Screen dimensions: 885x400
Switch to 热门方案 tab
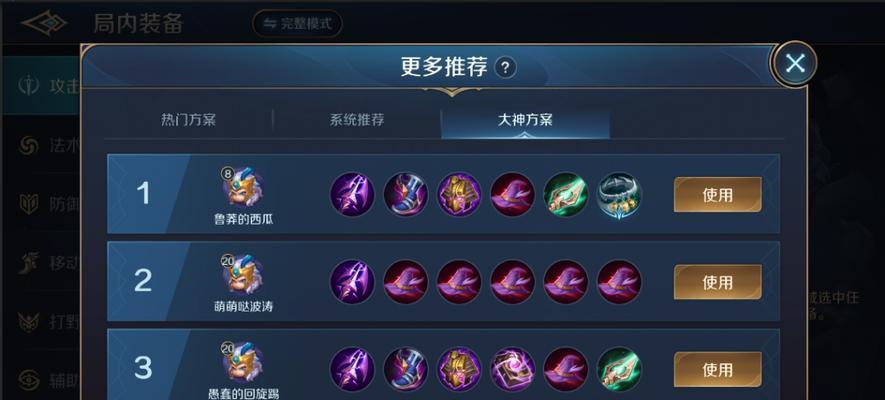(x=189, y=120)
